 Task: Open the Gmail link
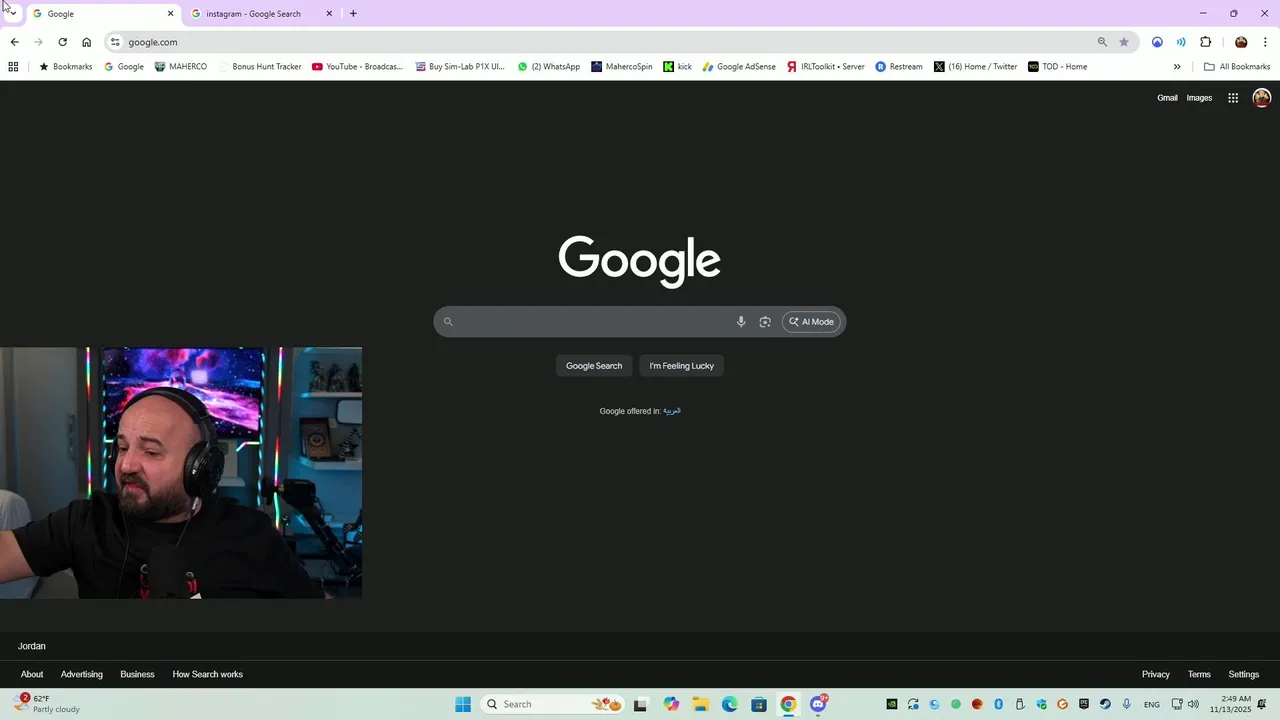1167,98
